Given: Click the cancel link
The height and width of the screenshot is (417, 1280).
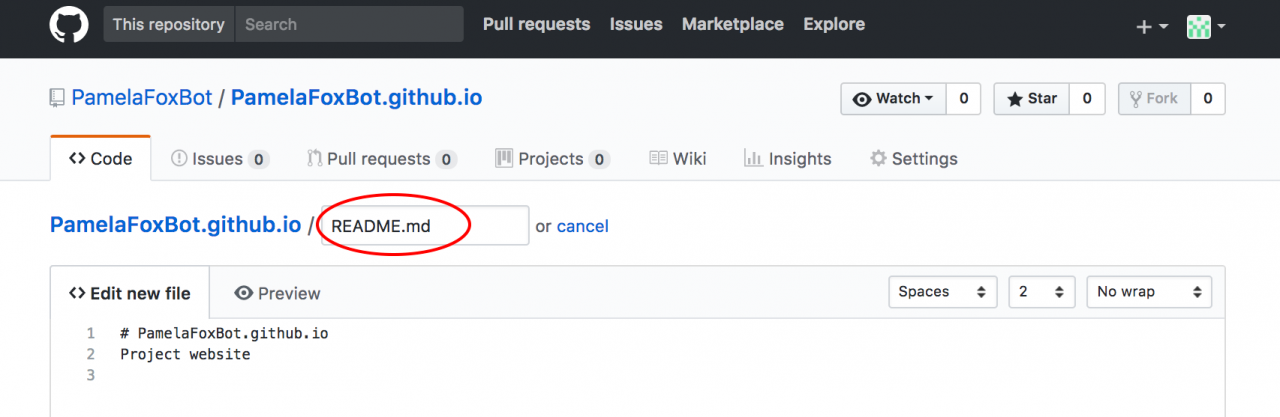Looking at the screenshot, I should click(582, 226).
